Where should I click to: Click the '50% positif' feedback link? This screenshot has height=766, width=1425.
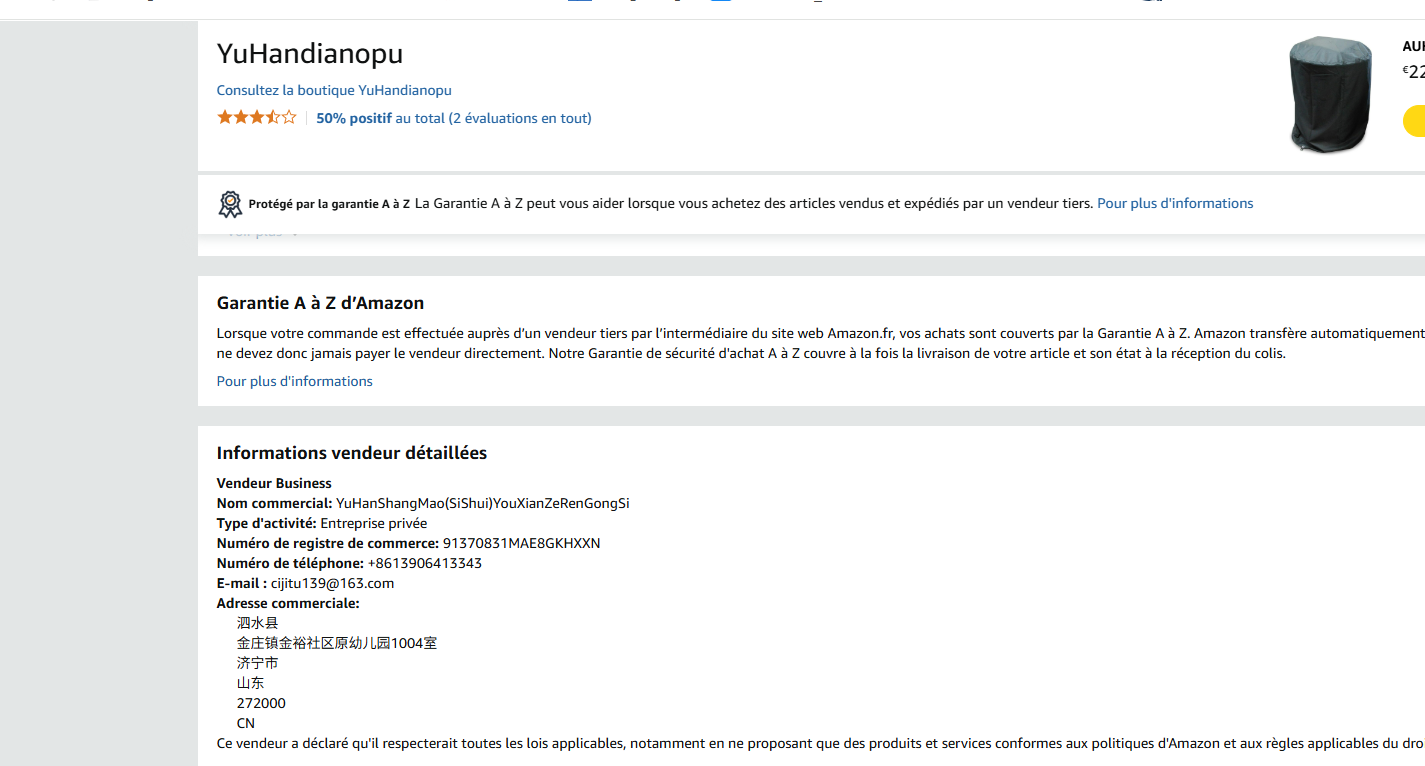[354, 118]
